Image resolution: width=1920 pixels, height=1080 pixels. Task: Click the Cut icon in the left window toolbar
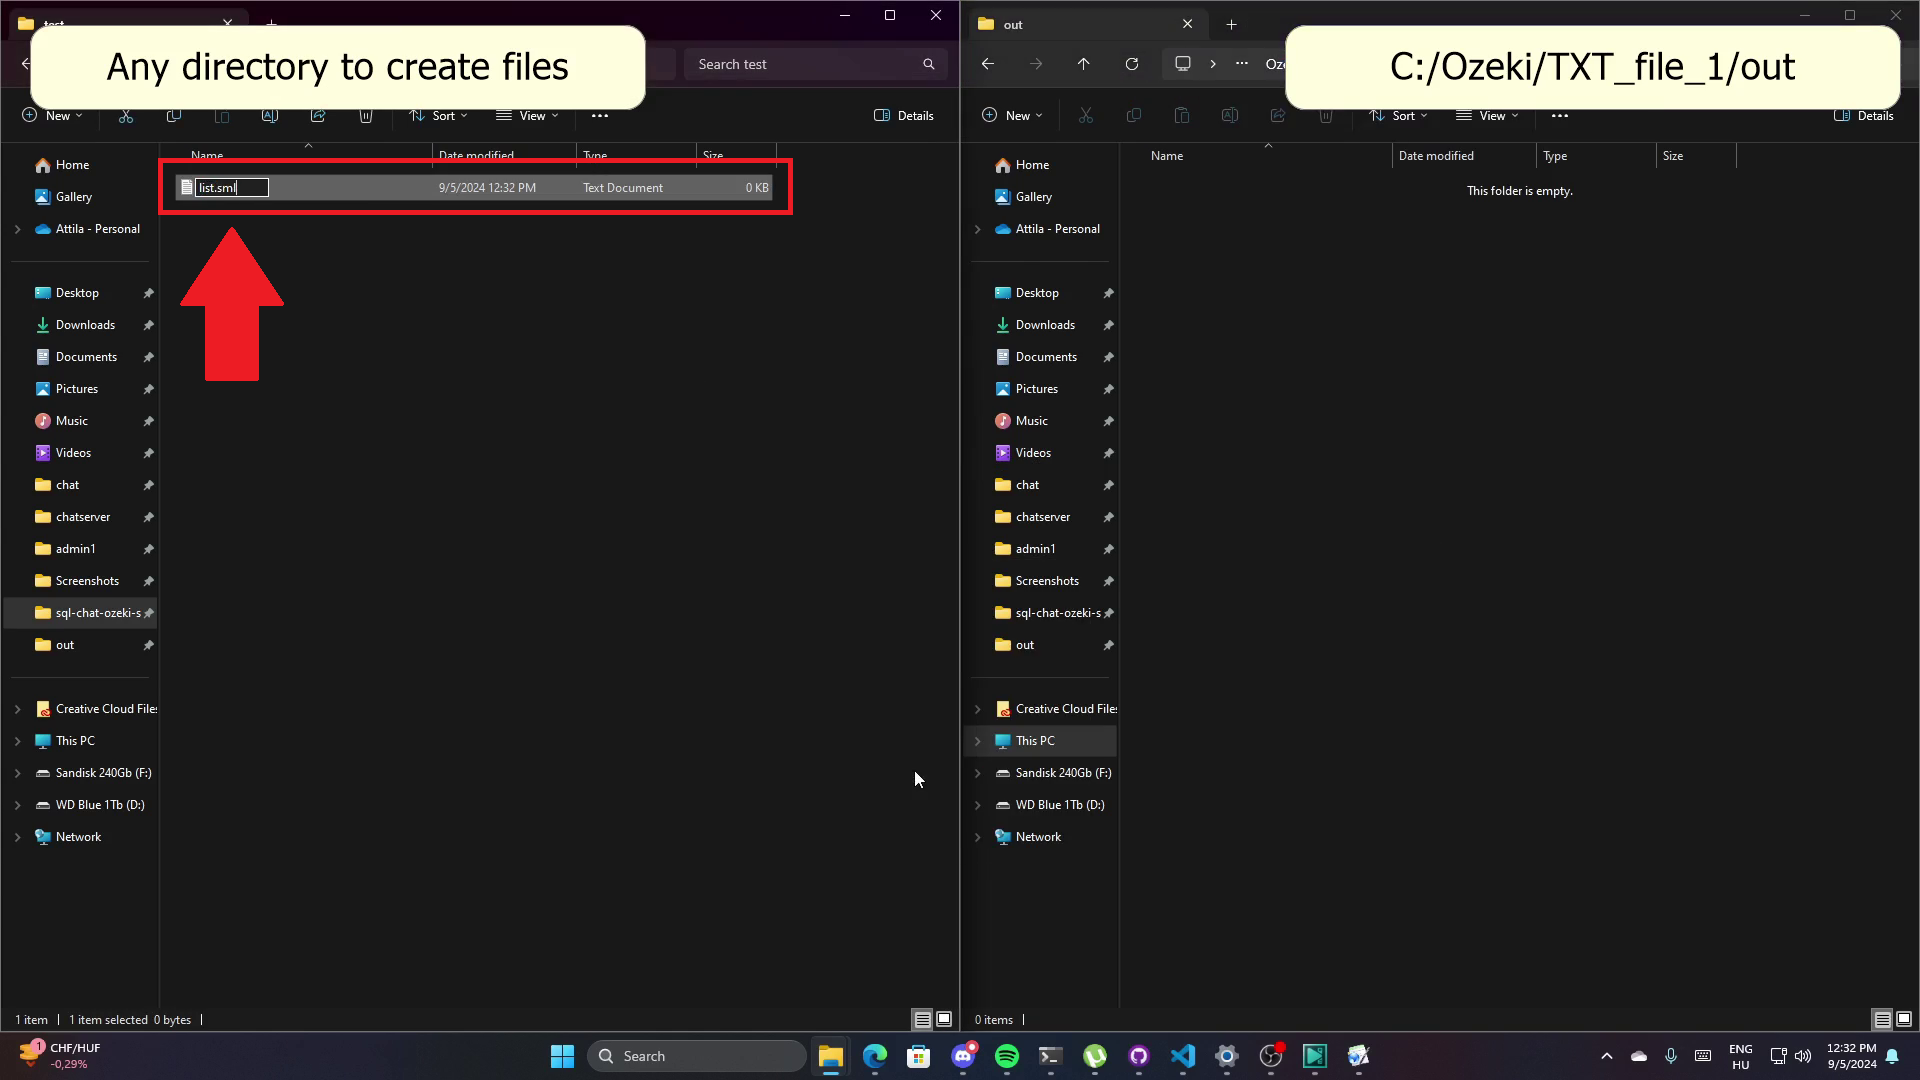pyautogui.click(x=126, y=116)
